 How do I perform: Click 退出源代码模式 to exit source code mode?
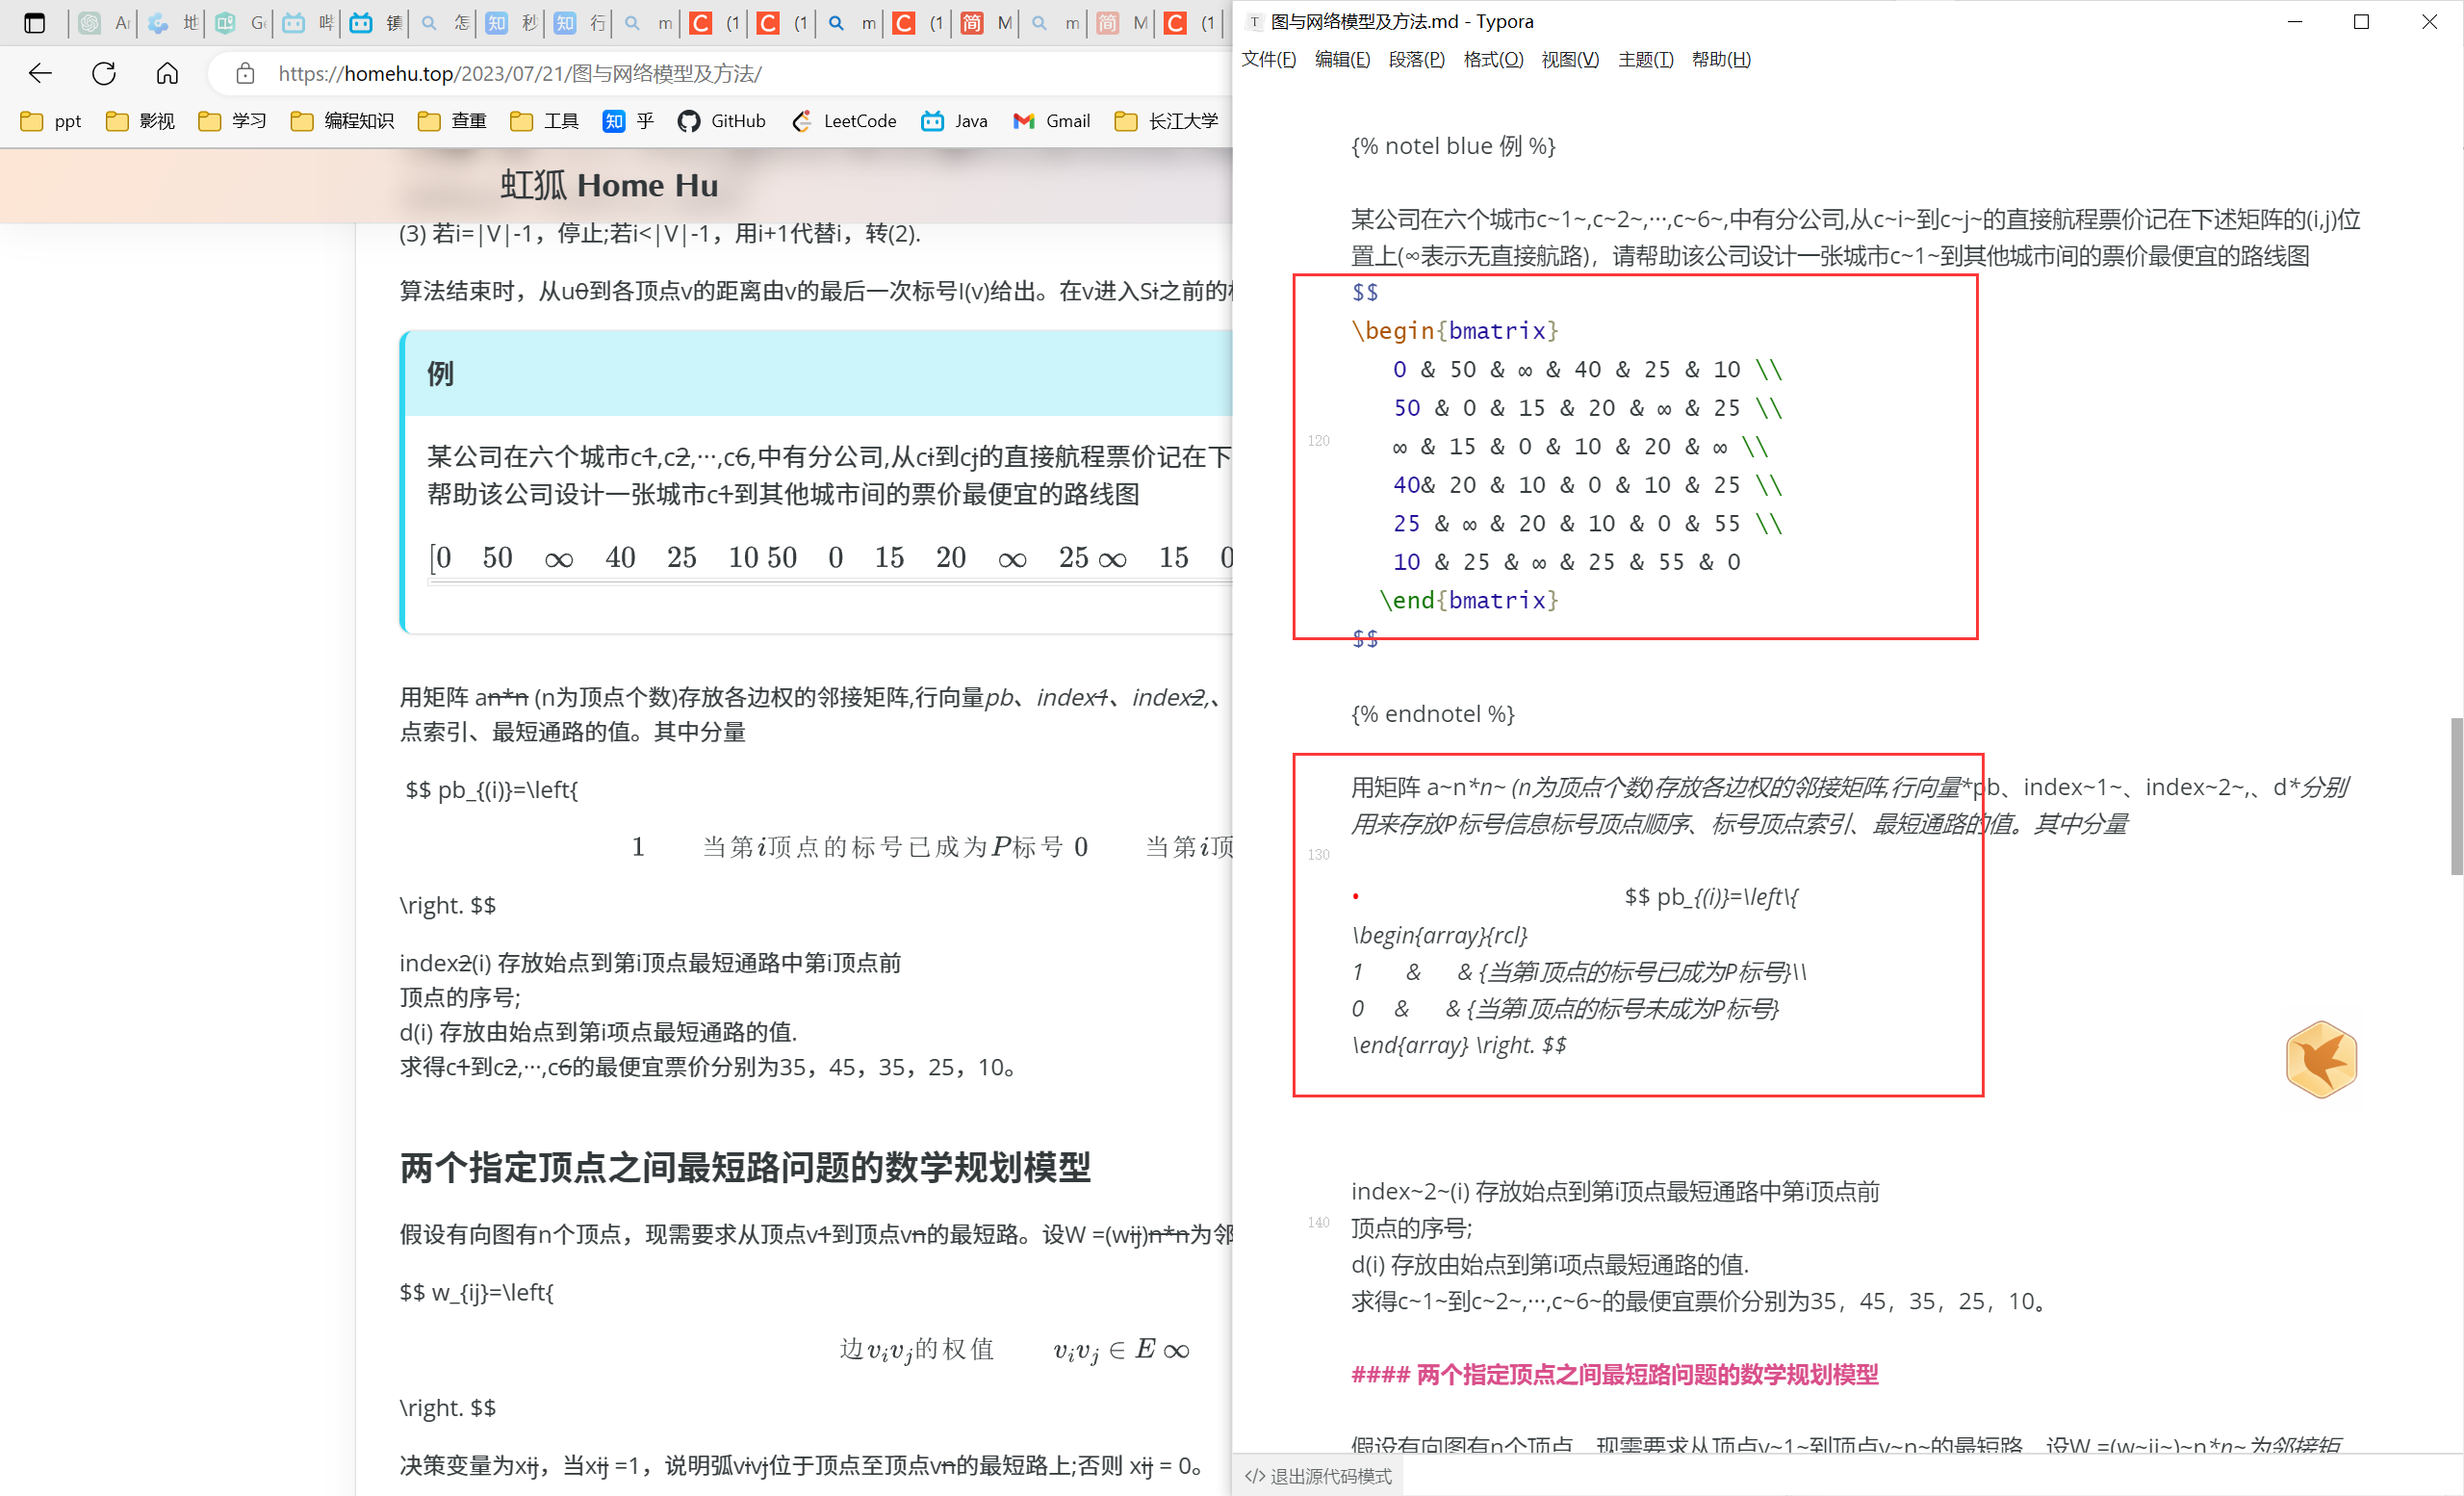point(1317,1476)
